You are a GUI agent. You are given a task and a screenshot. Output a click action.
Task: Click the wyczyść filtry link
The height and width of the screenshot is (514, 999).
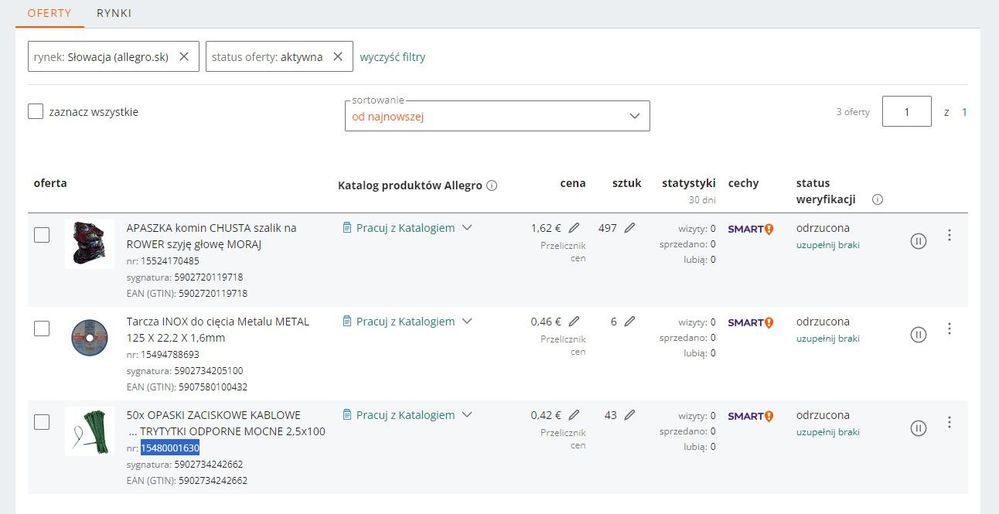[392, 57]
